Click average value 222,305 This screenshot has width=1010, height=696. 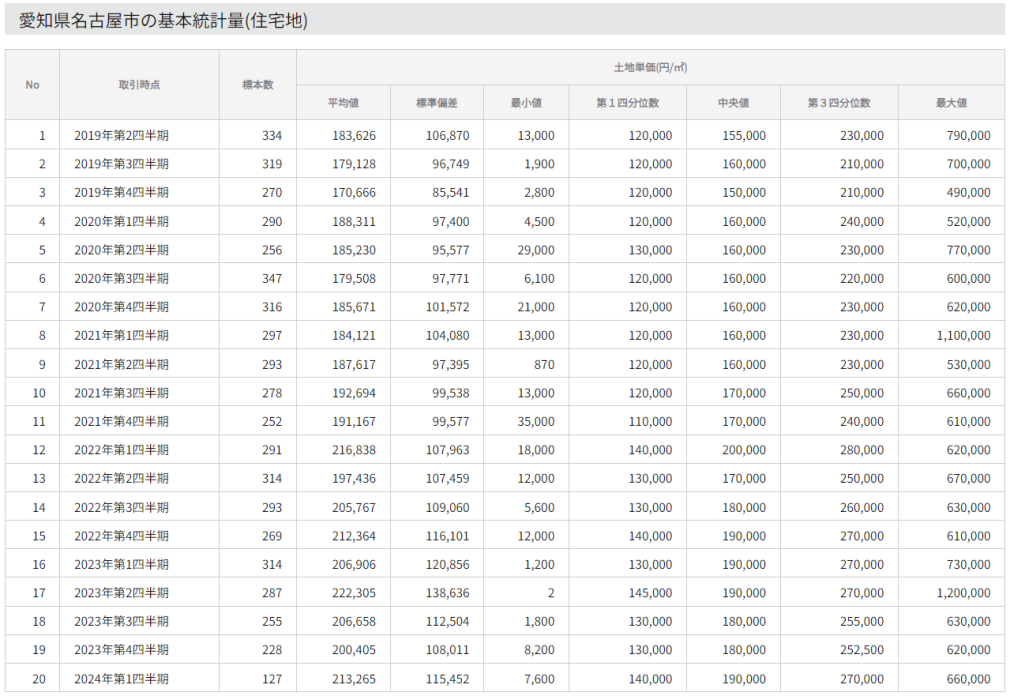(x=354, y=593)
